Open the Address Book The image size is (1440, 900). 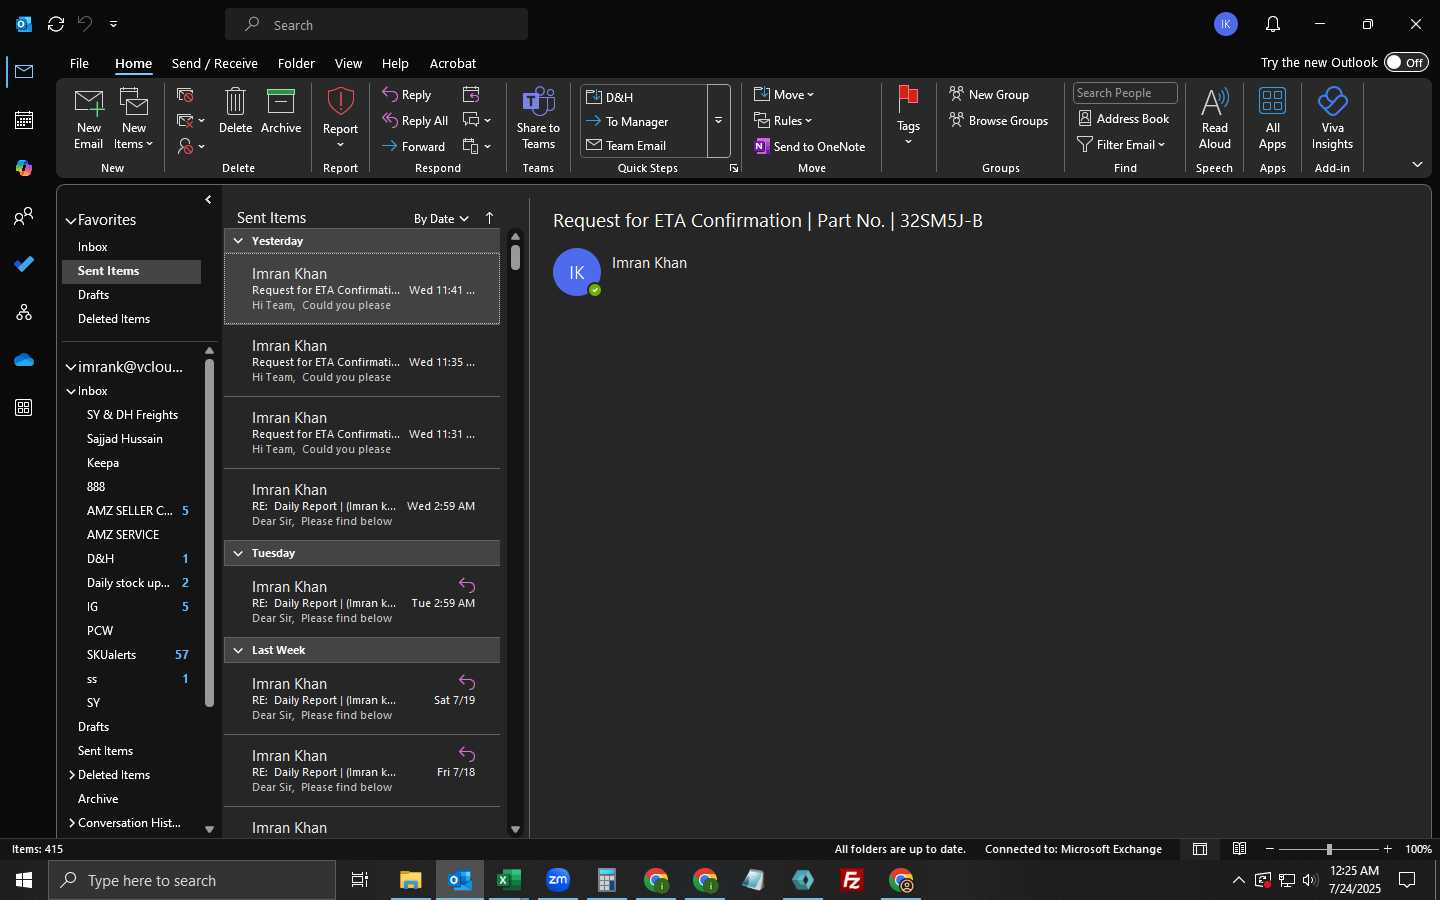point(1123,118)
